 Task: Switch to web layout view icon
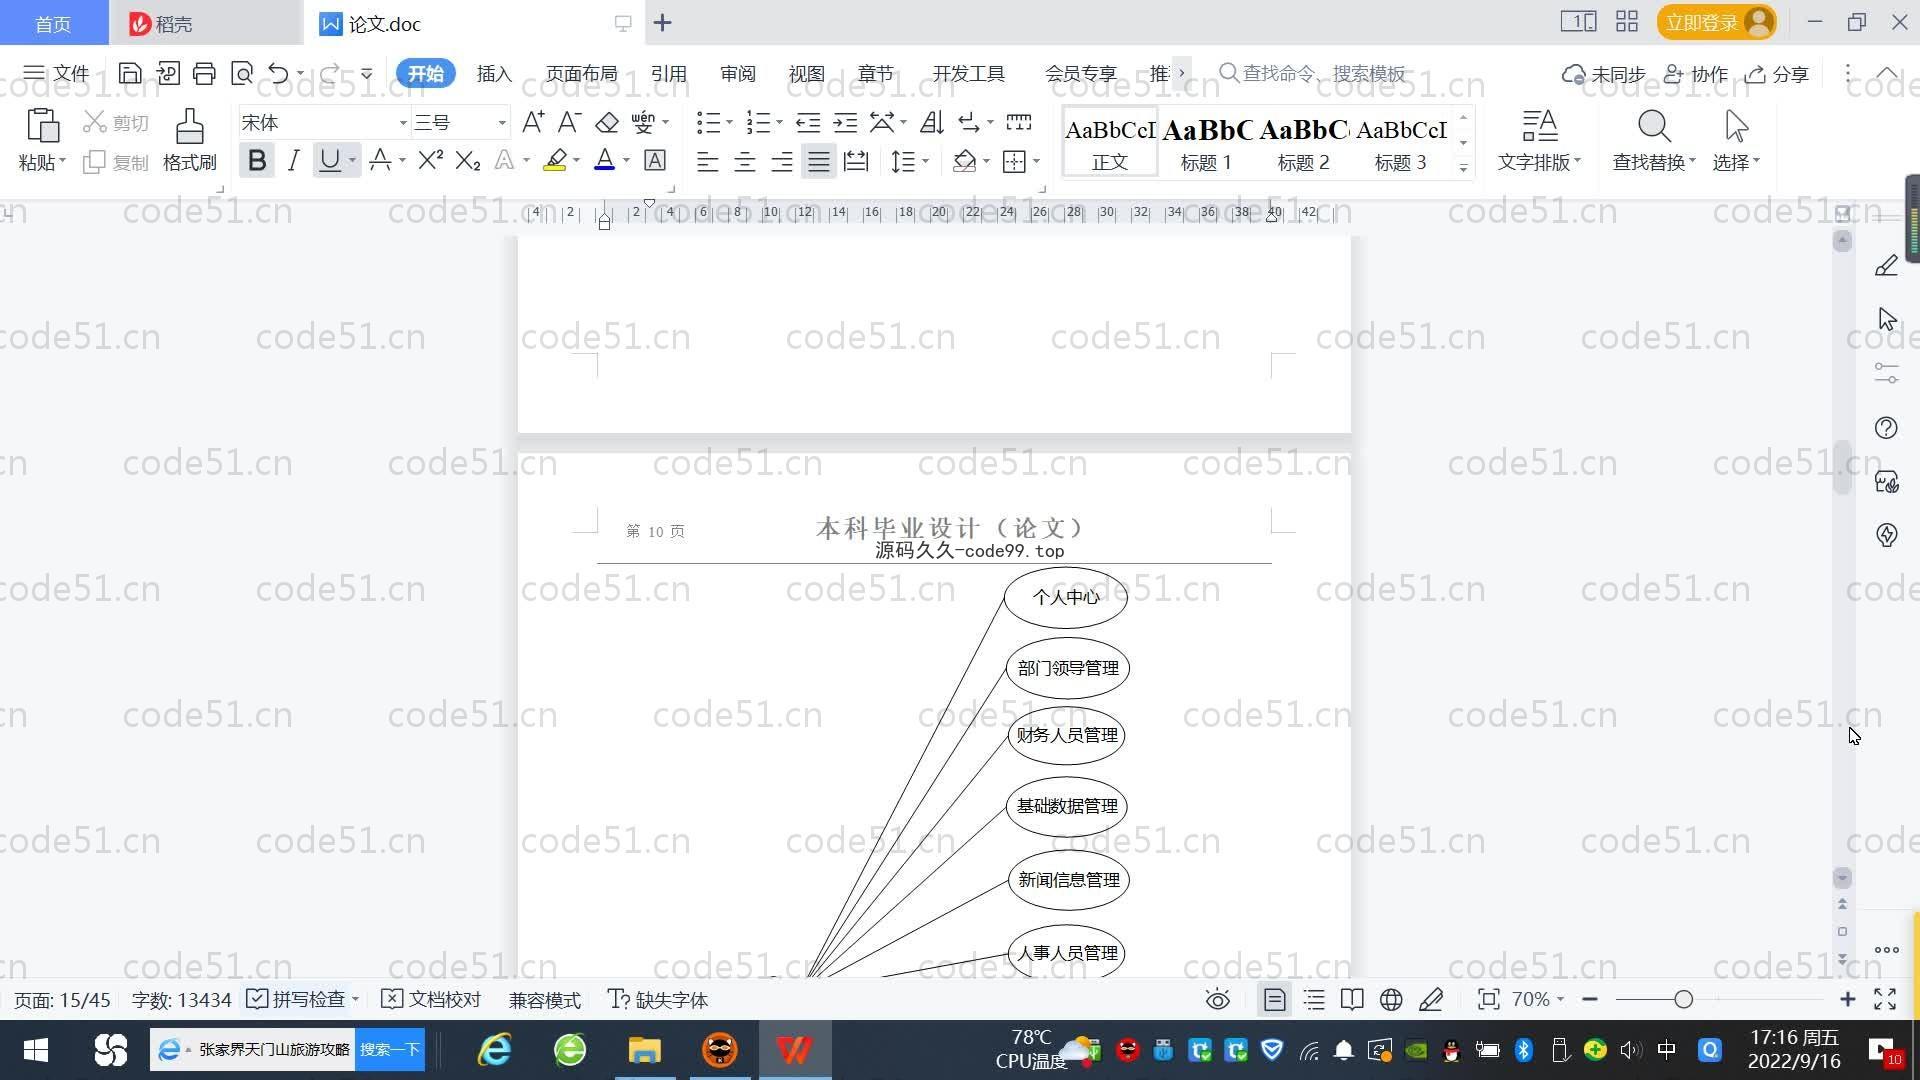(1390, 1000)
